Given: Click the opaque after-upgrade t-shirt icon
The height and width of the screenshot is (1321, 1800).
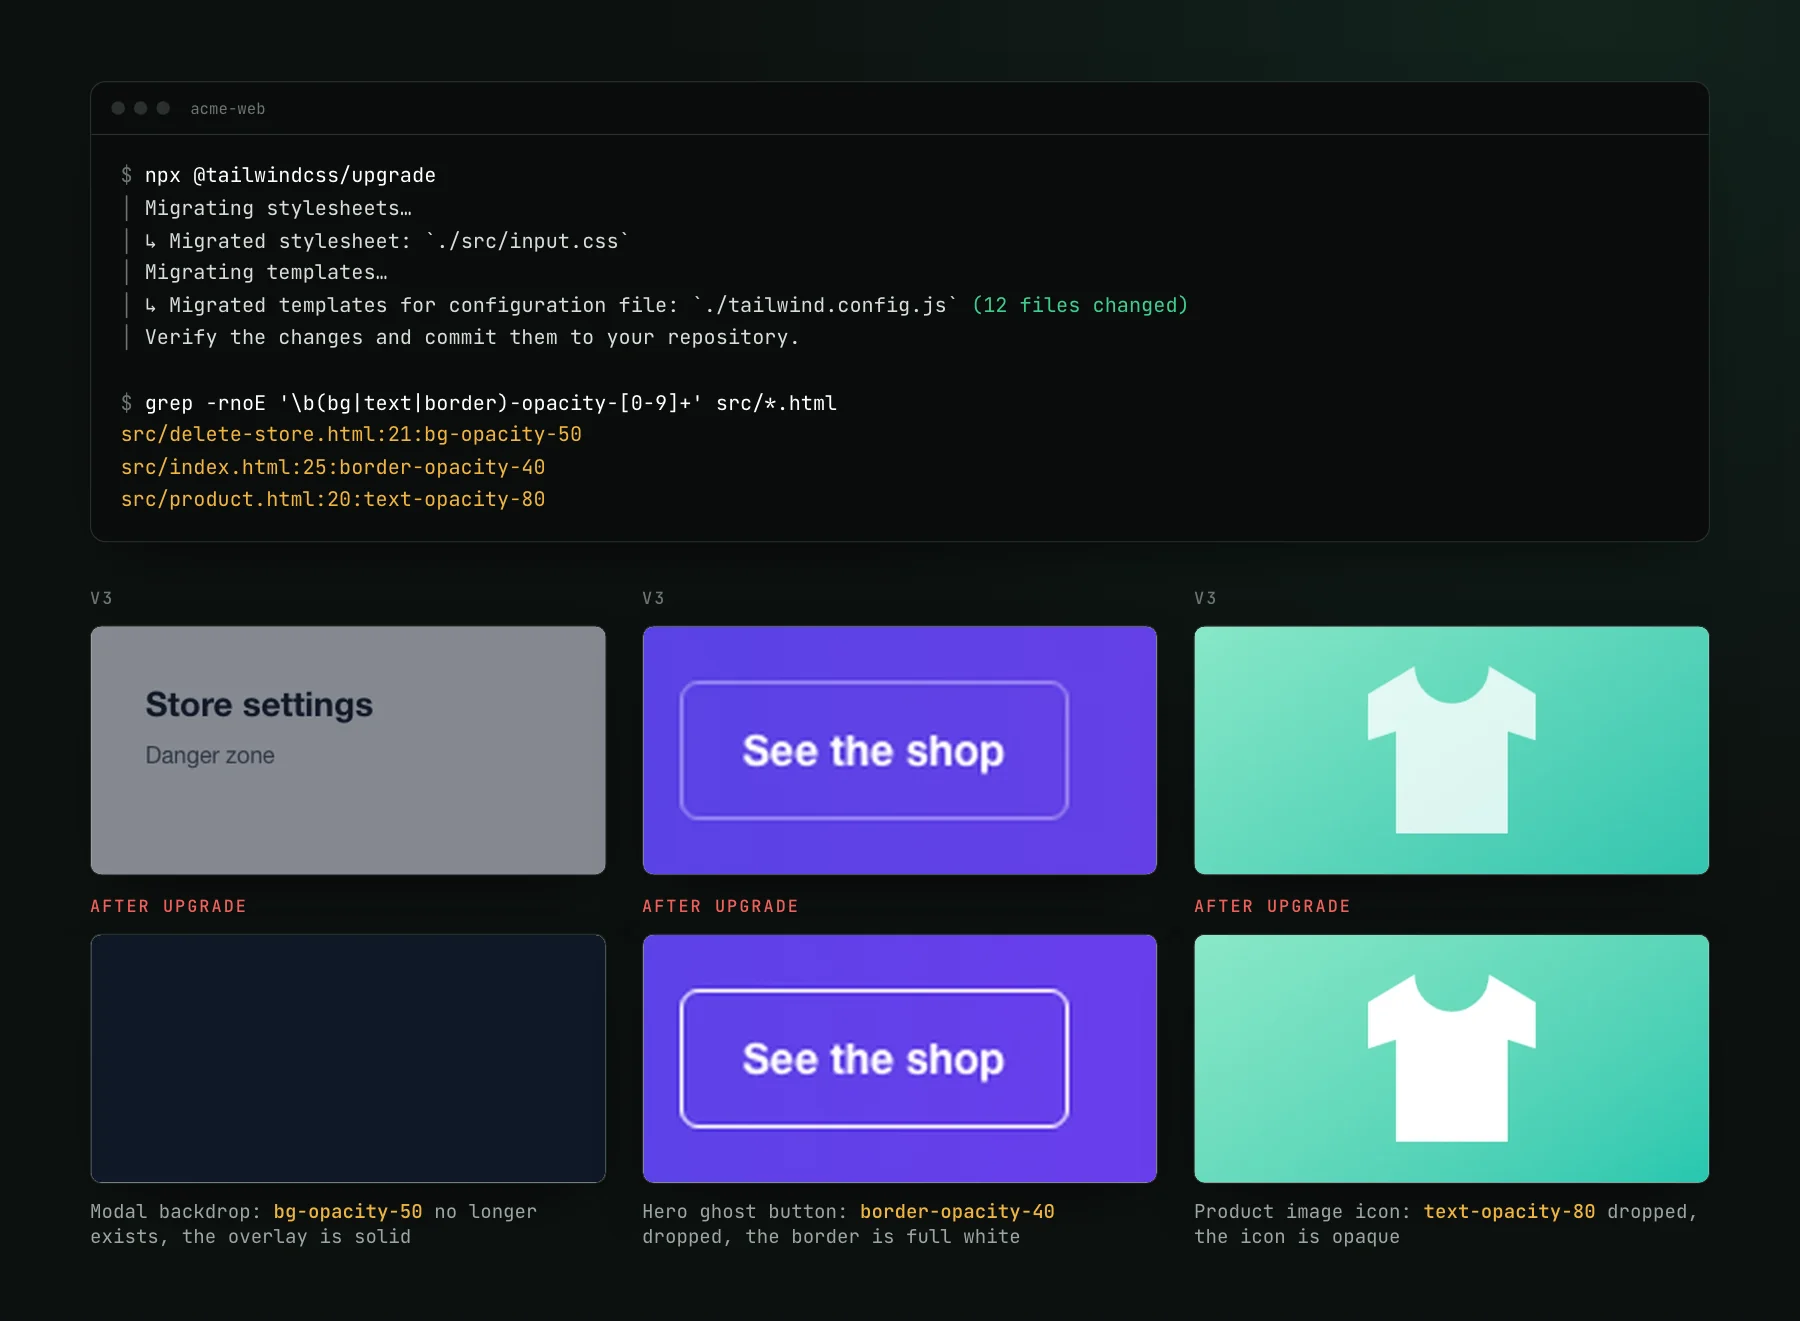Looking at the screenshot, I should (x=1451, y=1058).
